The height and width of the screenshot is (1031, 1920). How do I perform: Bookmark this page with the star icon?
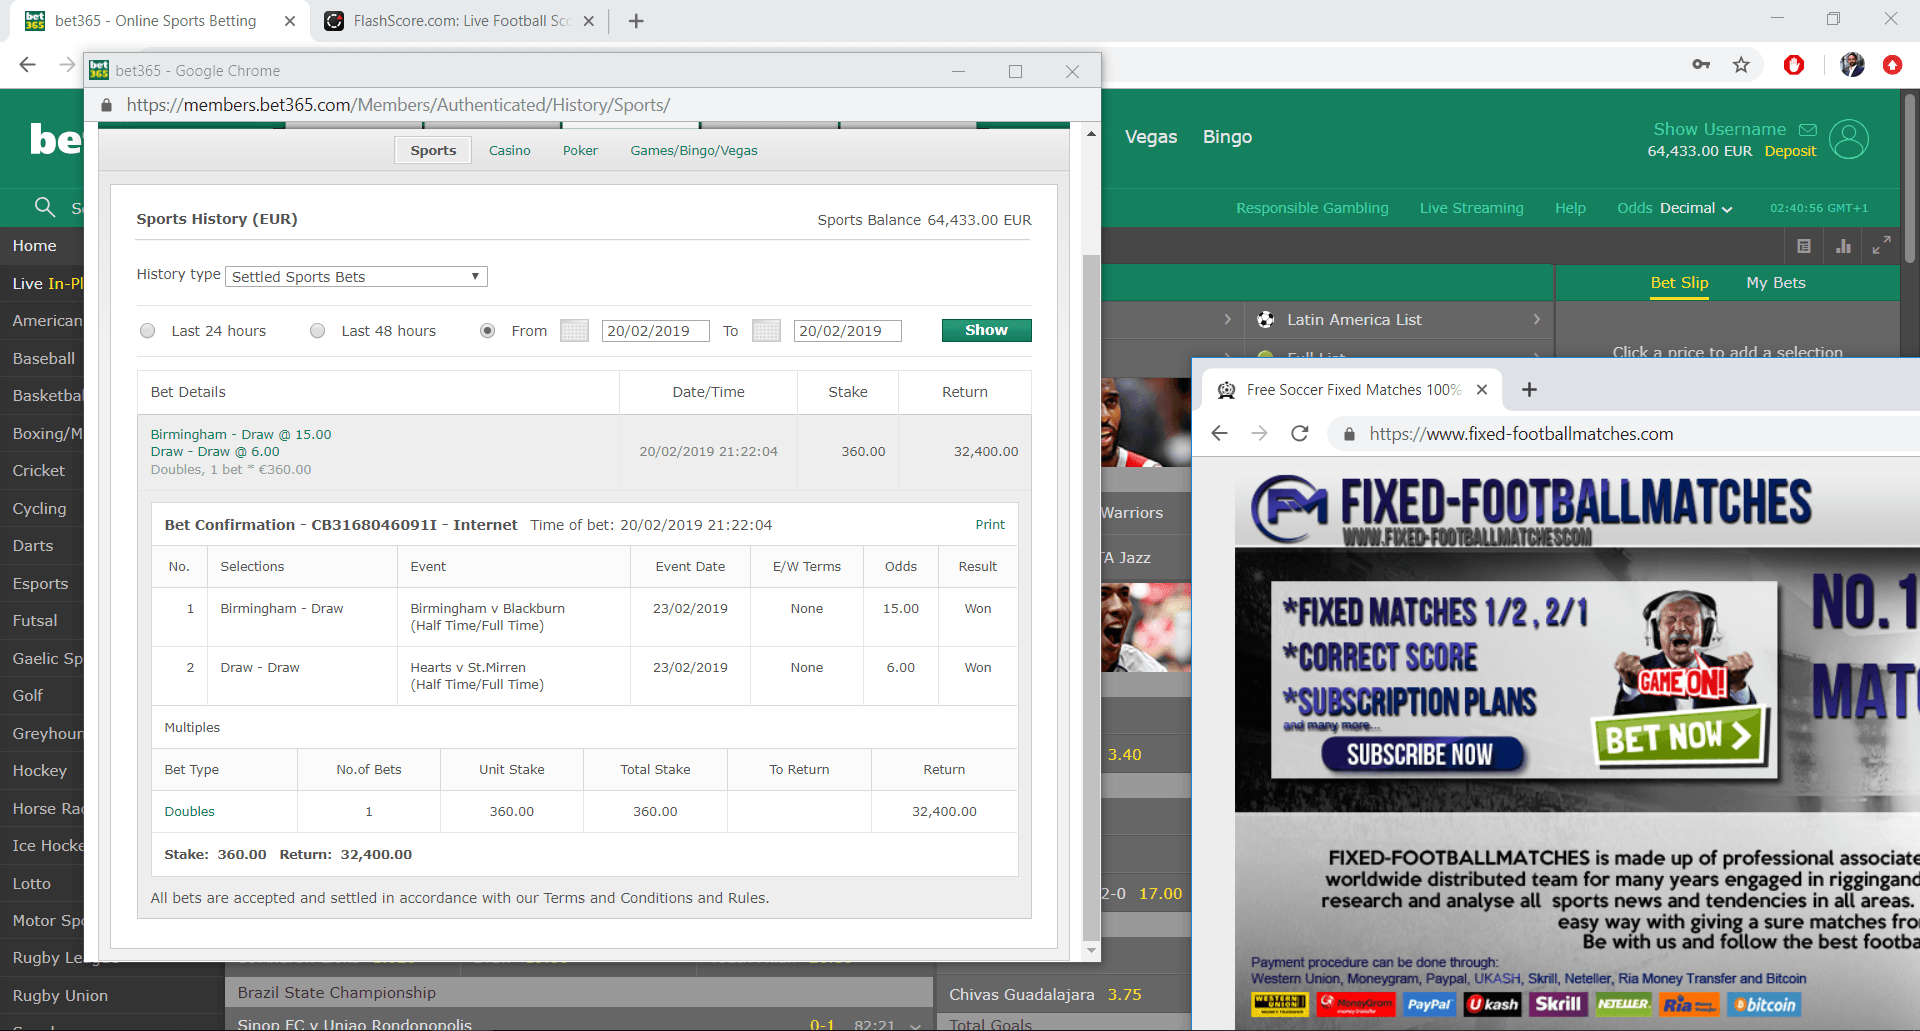(x=1741, y=65)
